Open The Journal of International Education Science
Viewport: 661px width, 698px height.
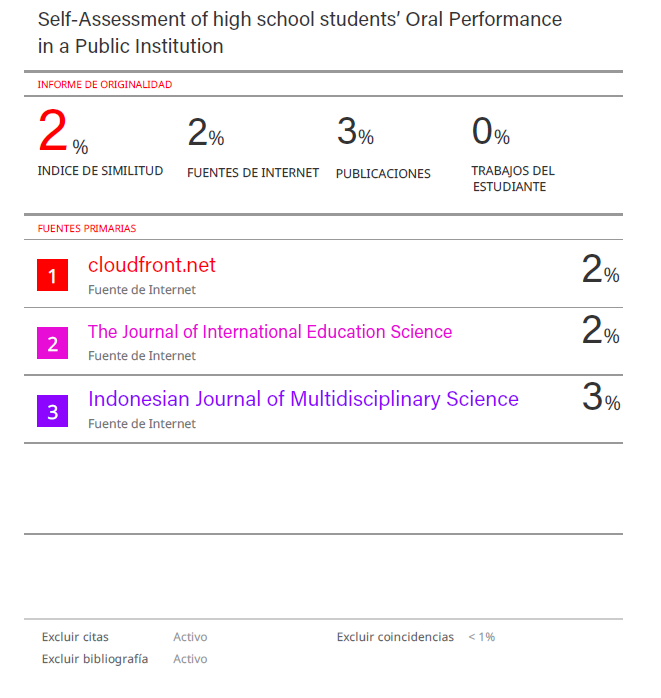(x=270, y=332)
